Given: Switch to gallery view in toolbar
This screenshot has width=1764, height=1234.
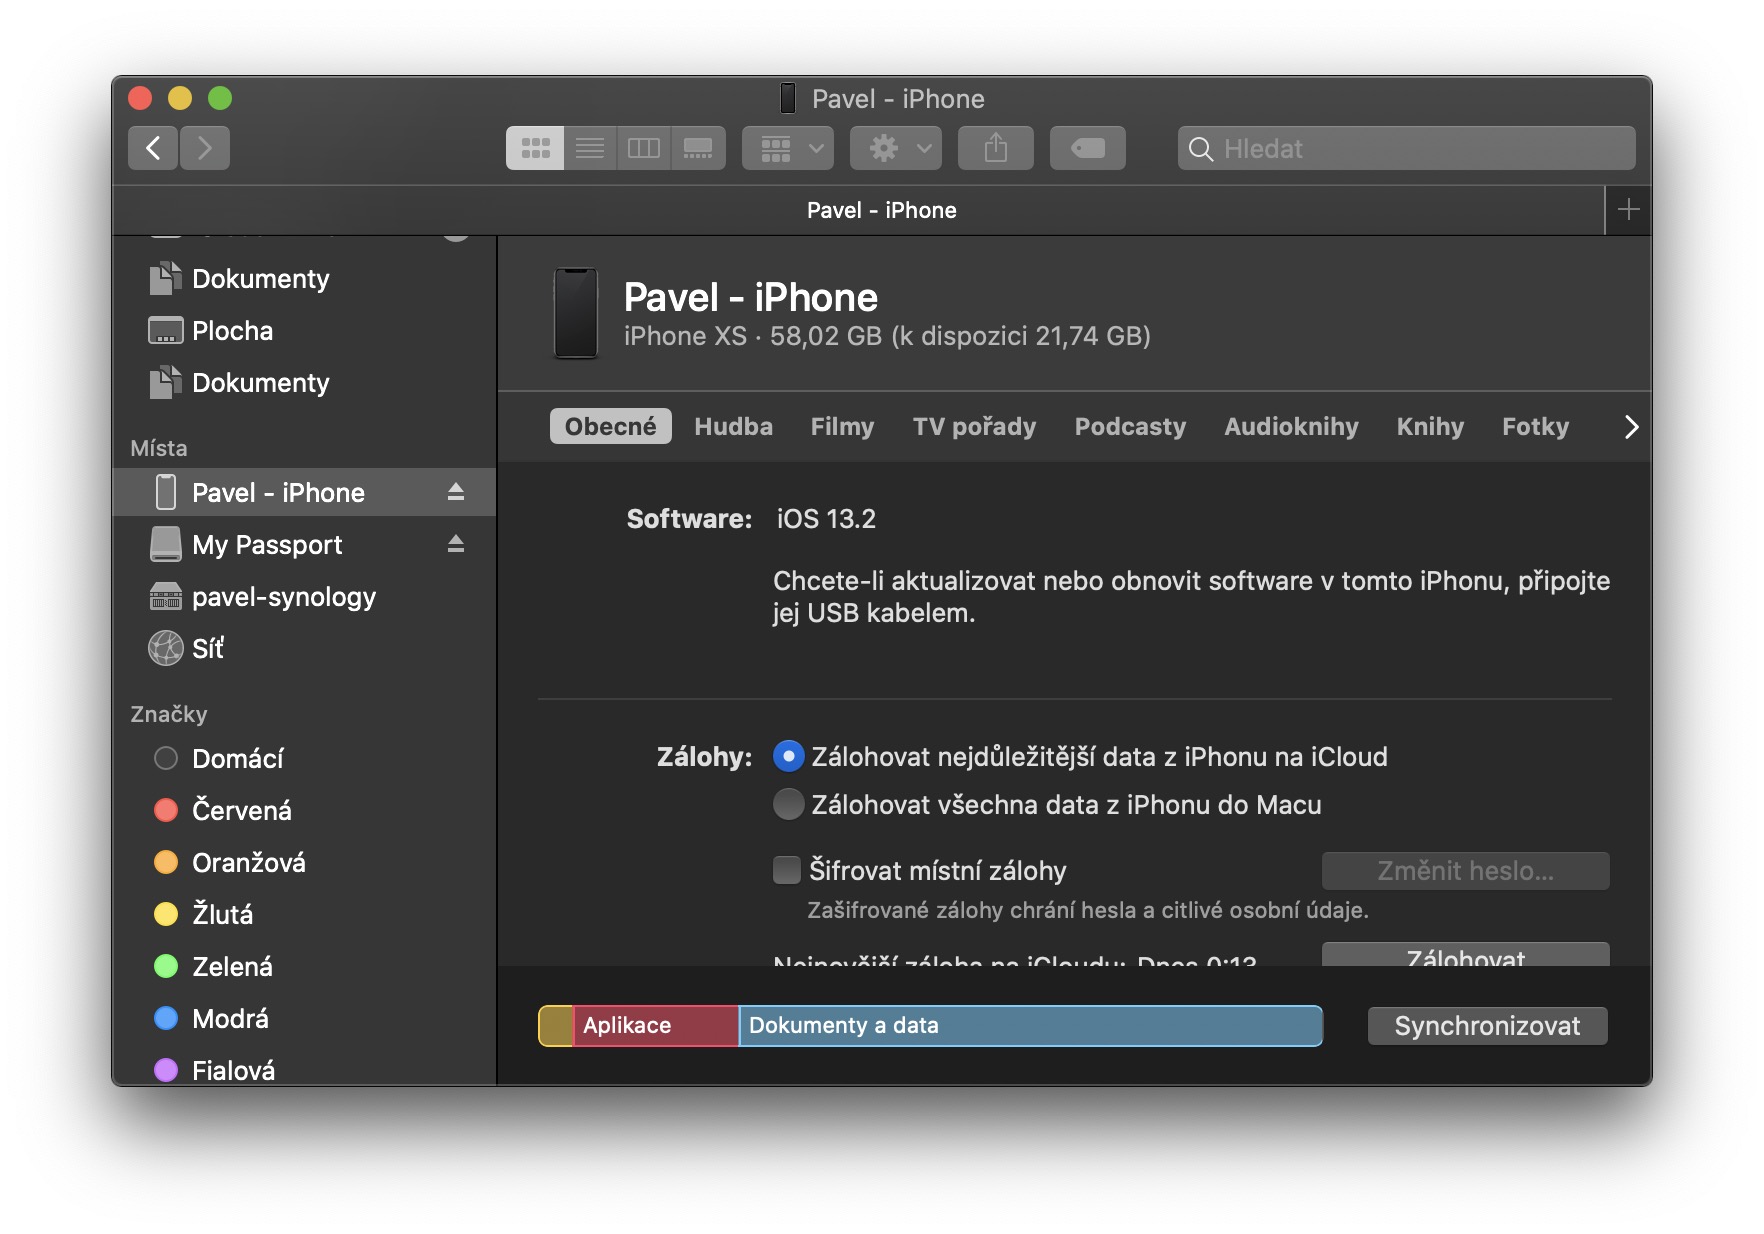Looking at the screenshot, I should click(698, 148).
